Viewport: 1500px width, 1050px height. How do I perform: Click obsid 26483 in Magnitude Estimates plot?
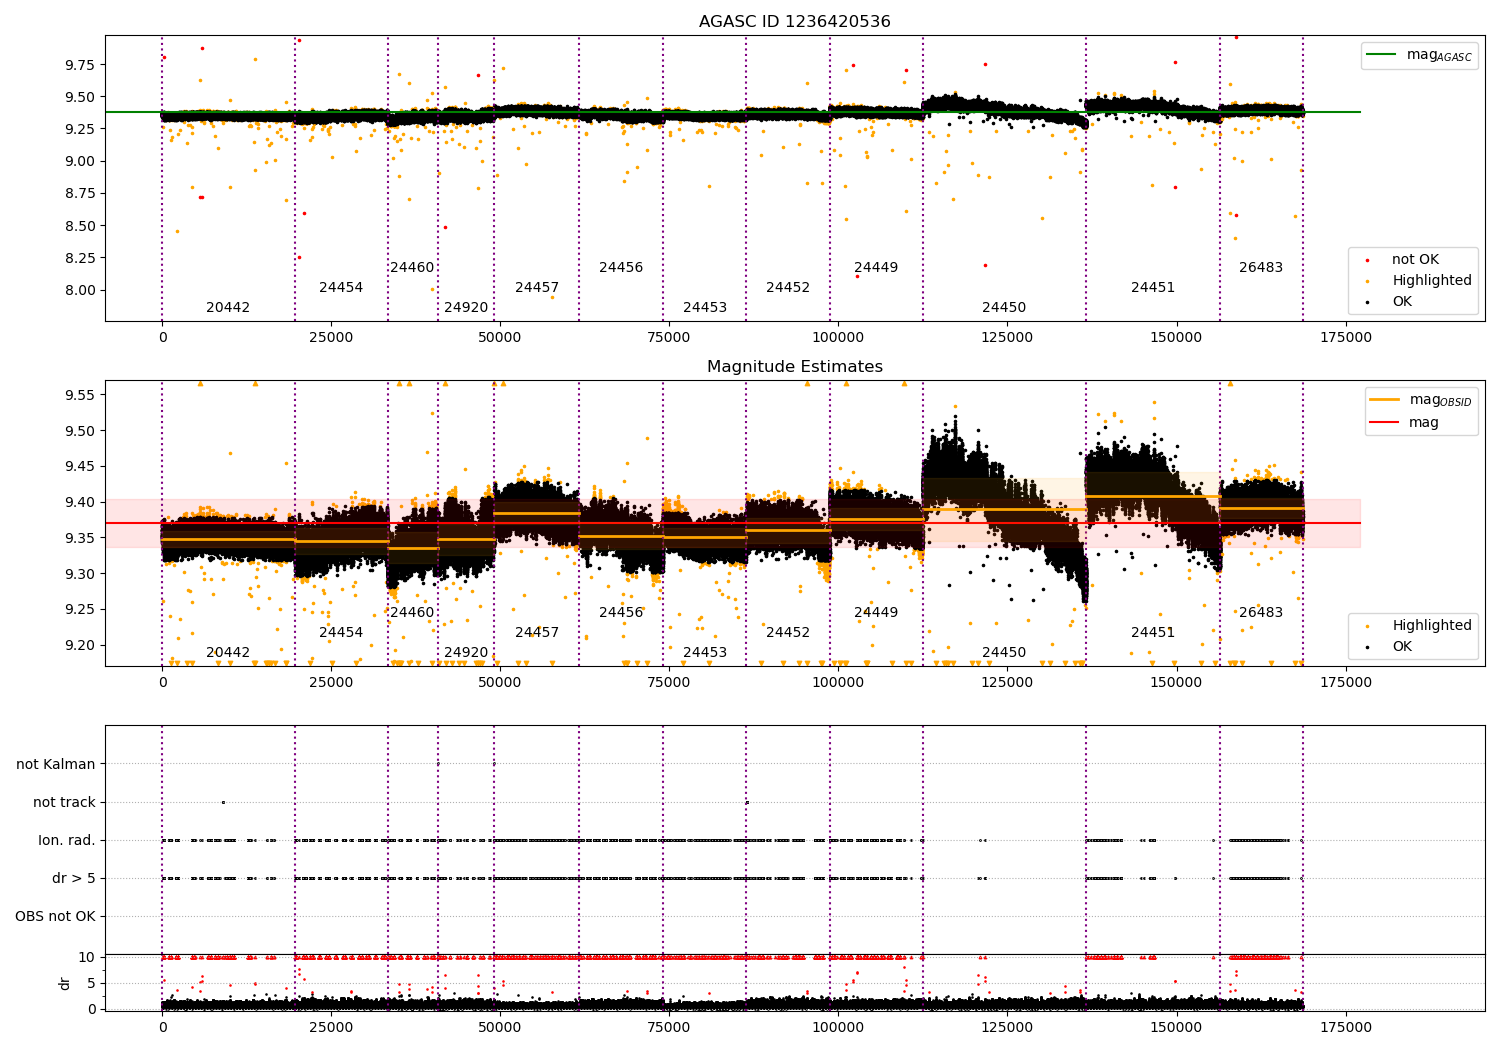click(x=1261, y=613)
